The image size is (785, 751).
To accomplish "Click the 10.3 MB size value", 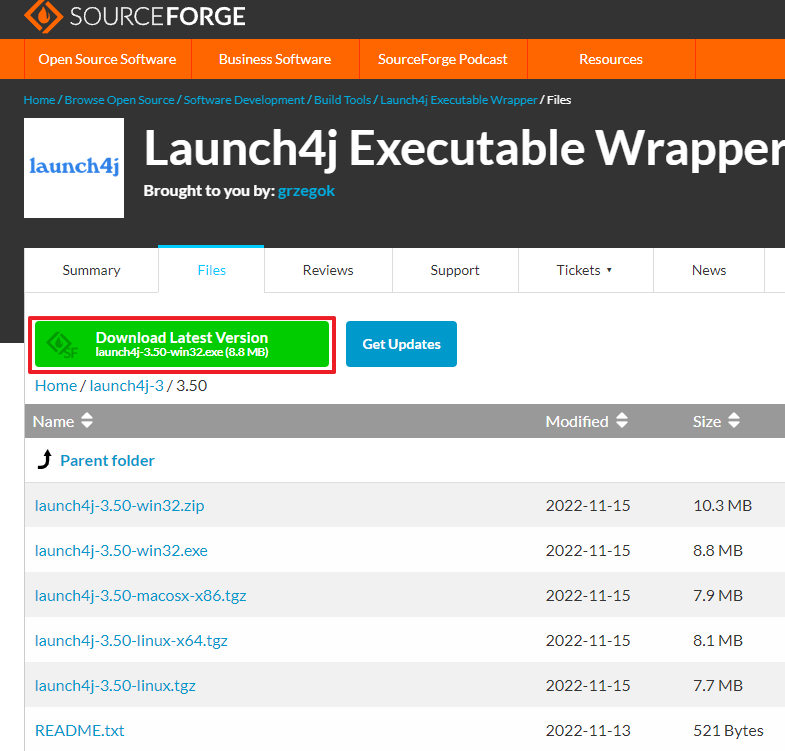I will [722, 505].
